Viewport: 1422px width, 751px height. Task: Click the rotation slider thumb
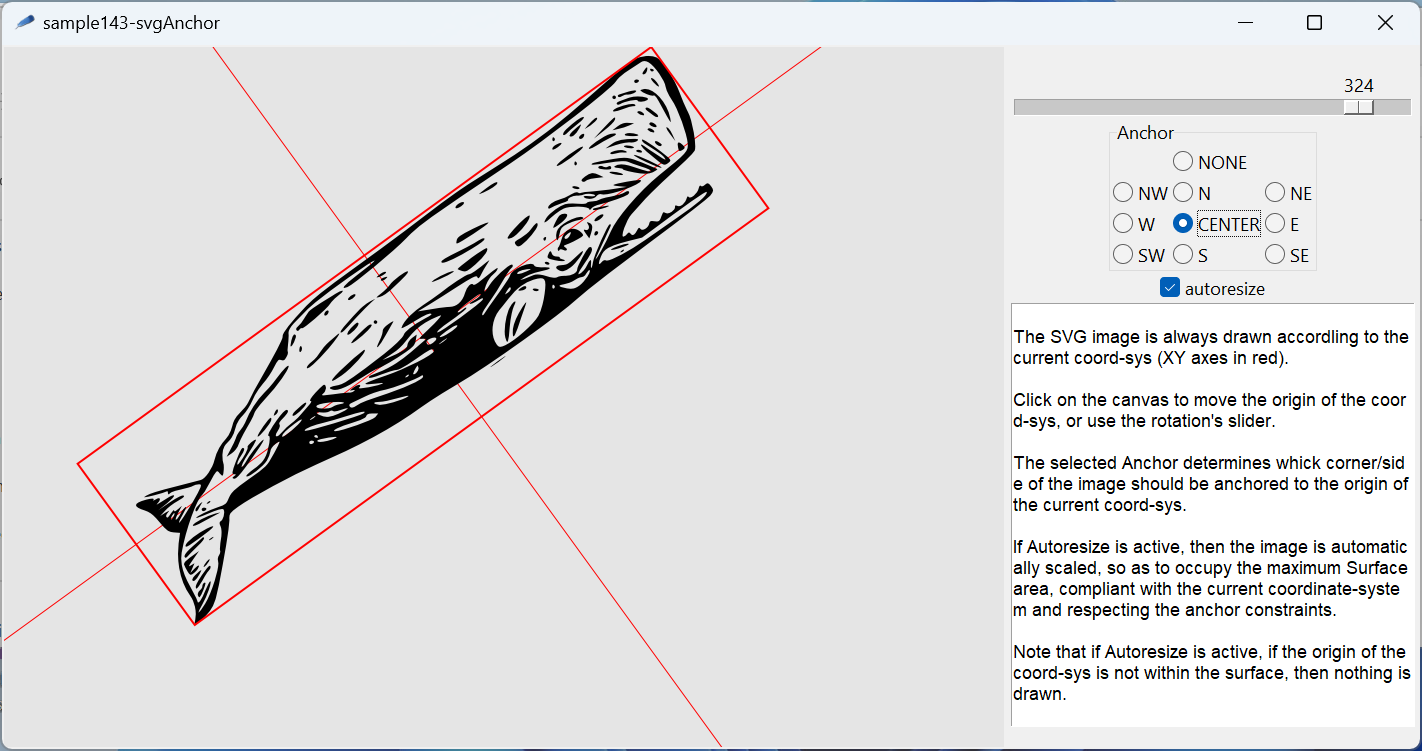[x=1359, y=107]
